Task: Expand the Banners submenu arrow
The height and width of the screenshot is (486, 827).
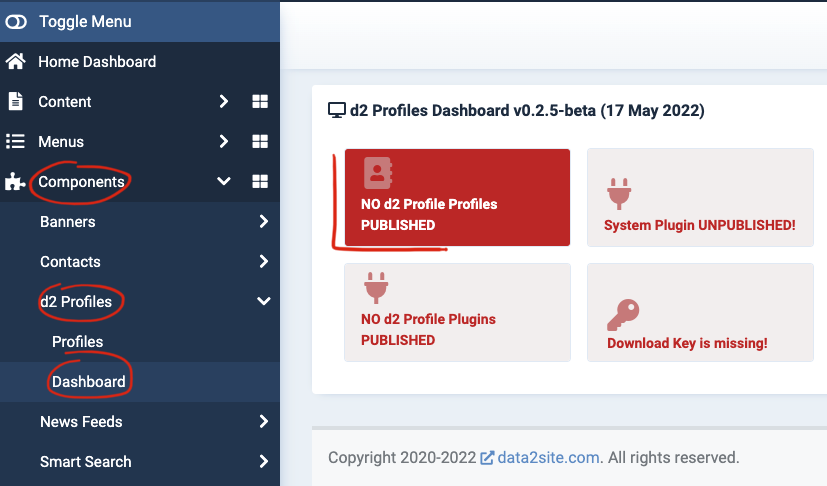Action: click(x=264, y=222)
